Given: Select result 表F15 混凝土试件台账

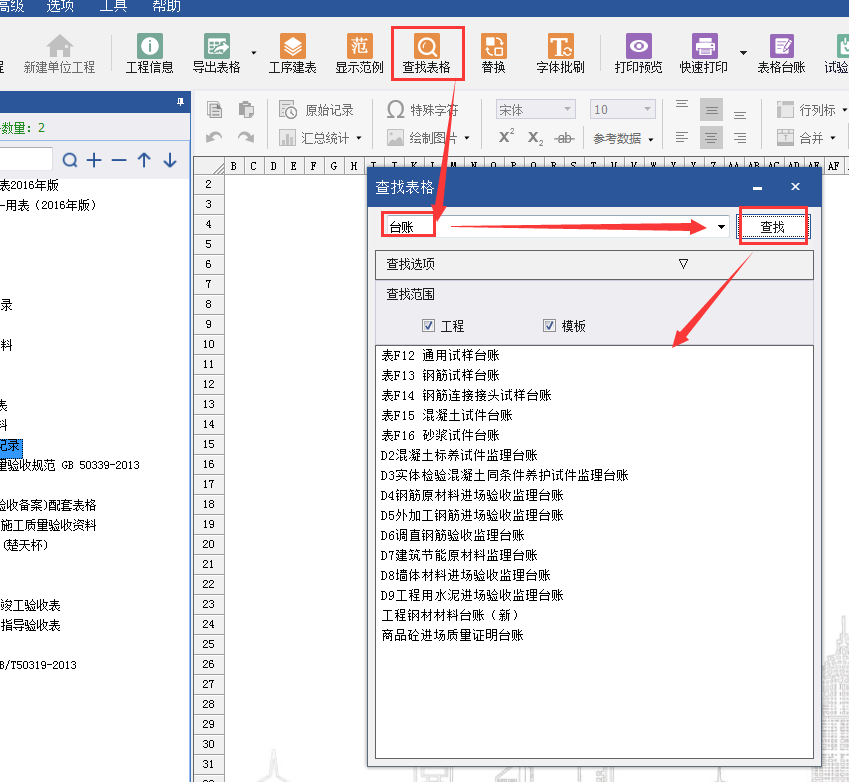Looking at the screenshot, I should point(447,415).
